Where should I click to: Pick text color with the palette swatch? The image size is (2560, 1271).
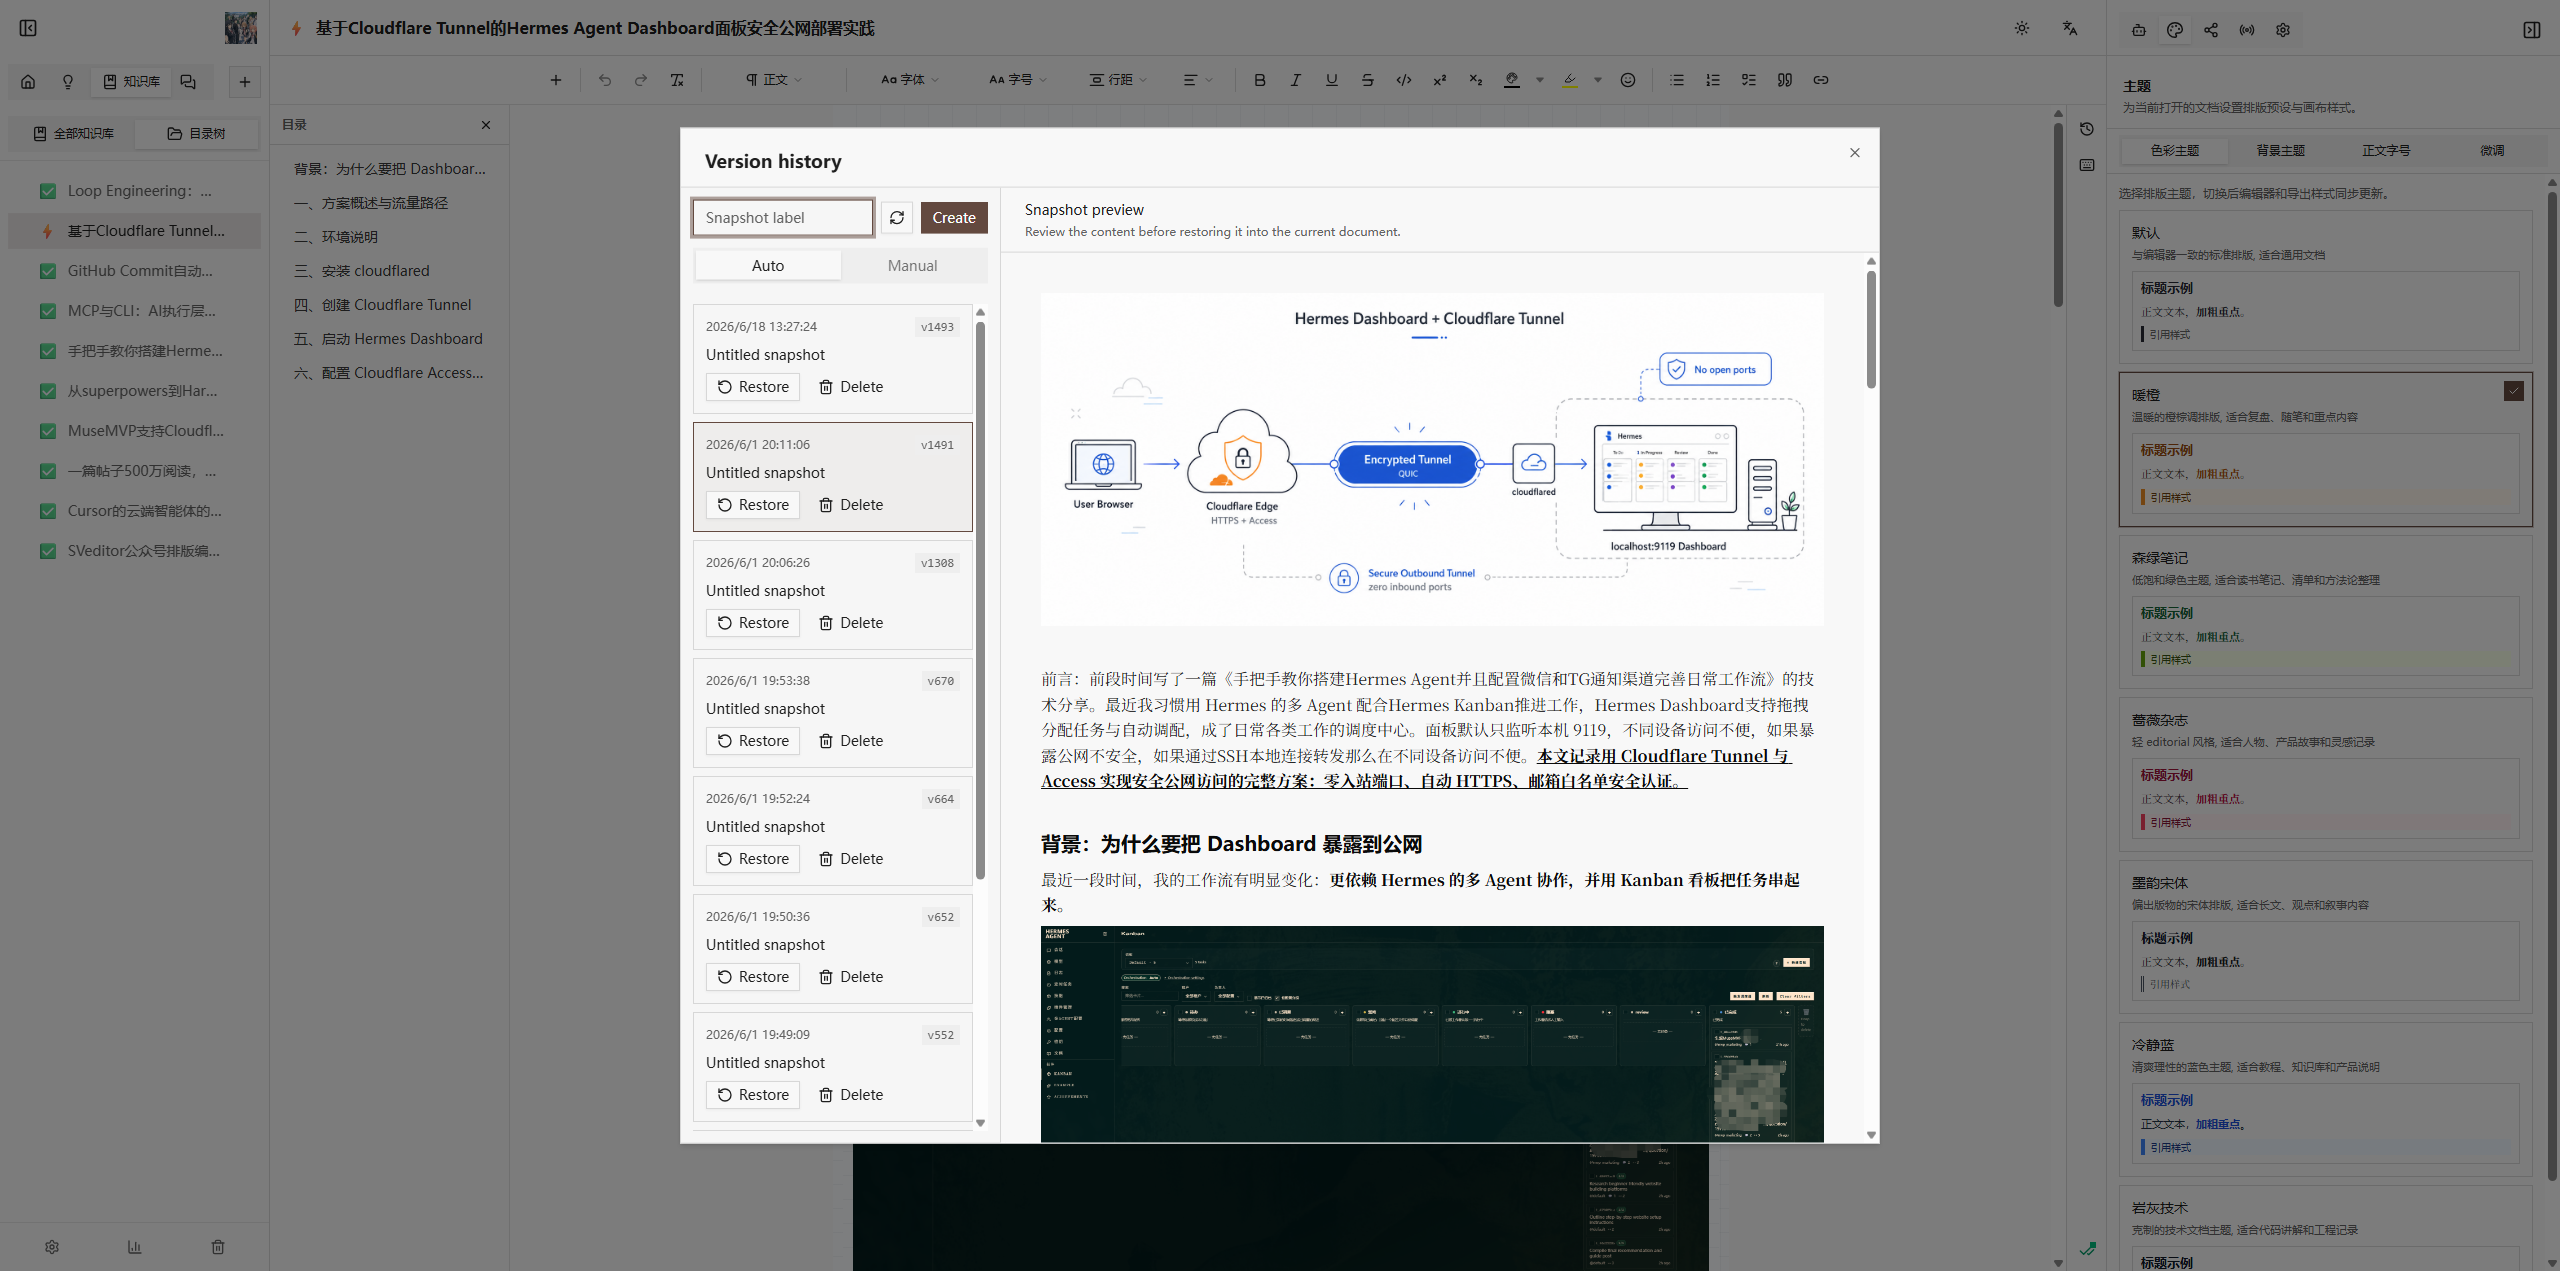pos(1512,80)
